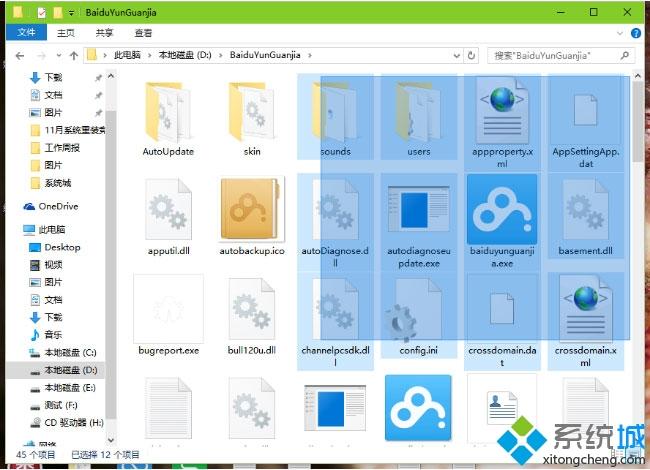Click 此电脑 in the address bar
This screenshot has height=470, width=650.
[127, 55]
